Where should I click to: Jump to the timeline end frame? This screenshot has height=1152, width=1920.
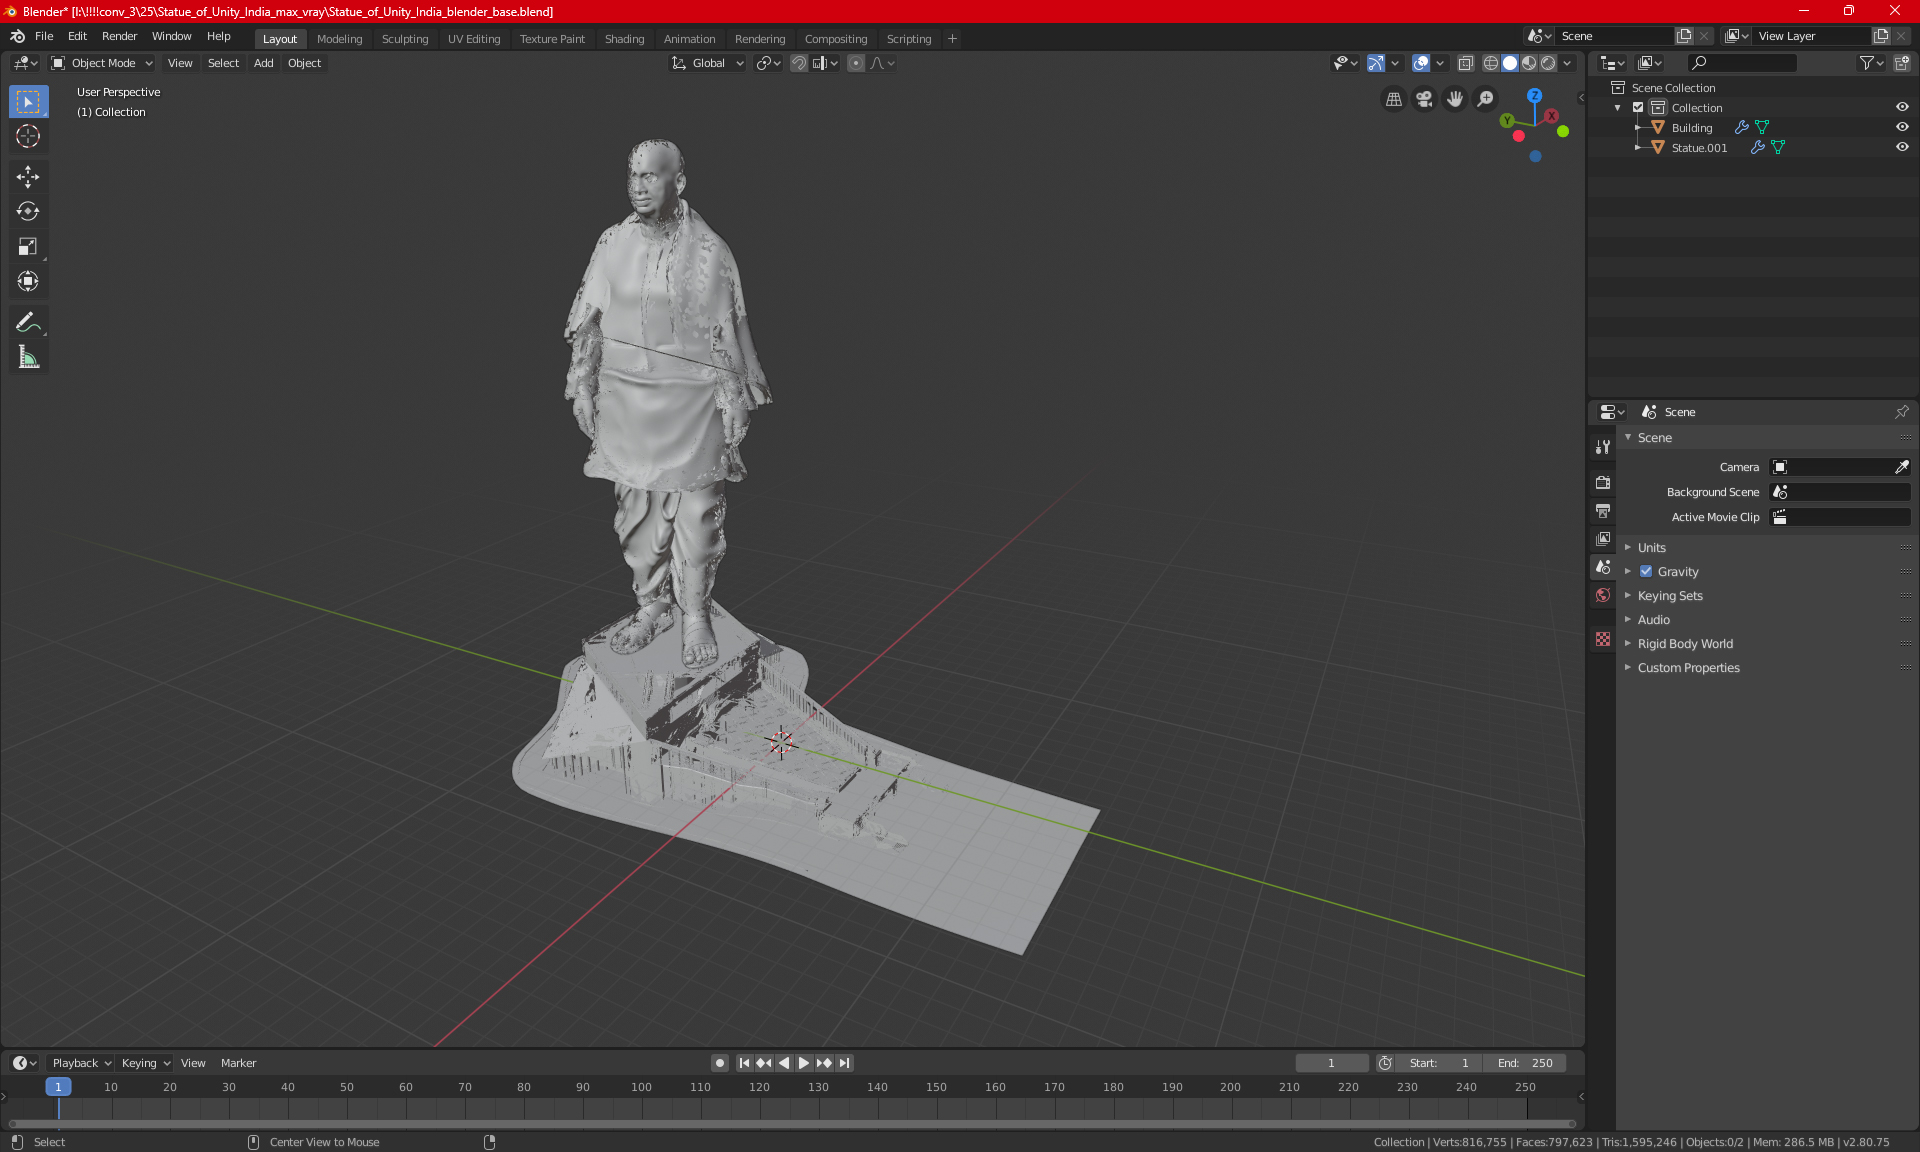click(845, 1063)
